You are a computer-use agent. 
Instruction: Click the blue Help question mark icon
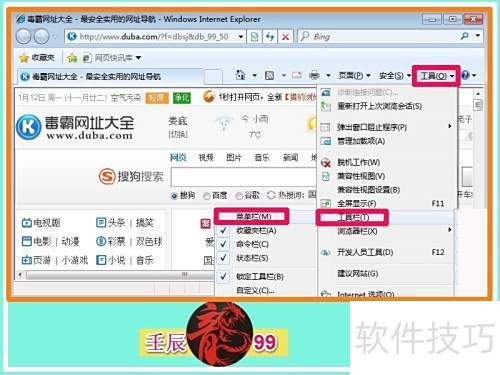[465, 75]
